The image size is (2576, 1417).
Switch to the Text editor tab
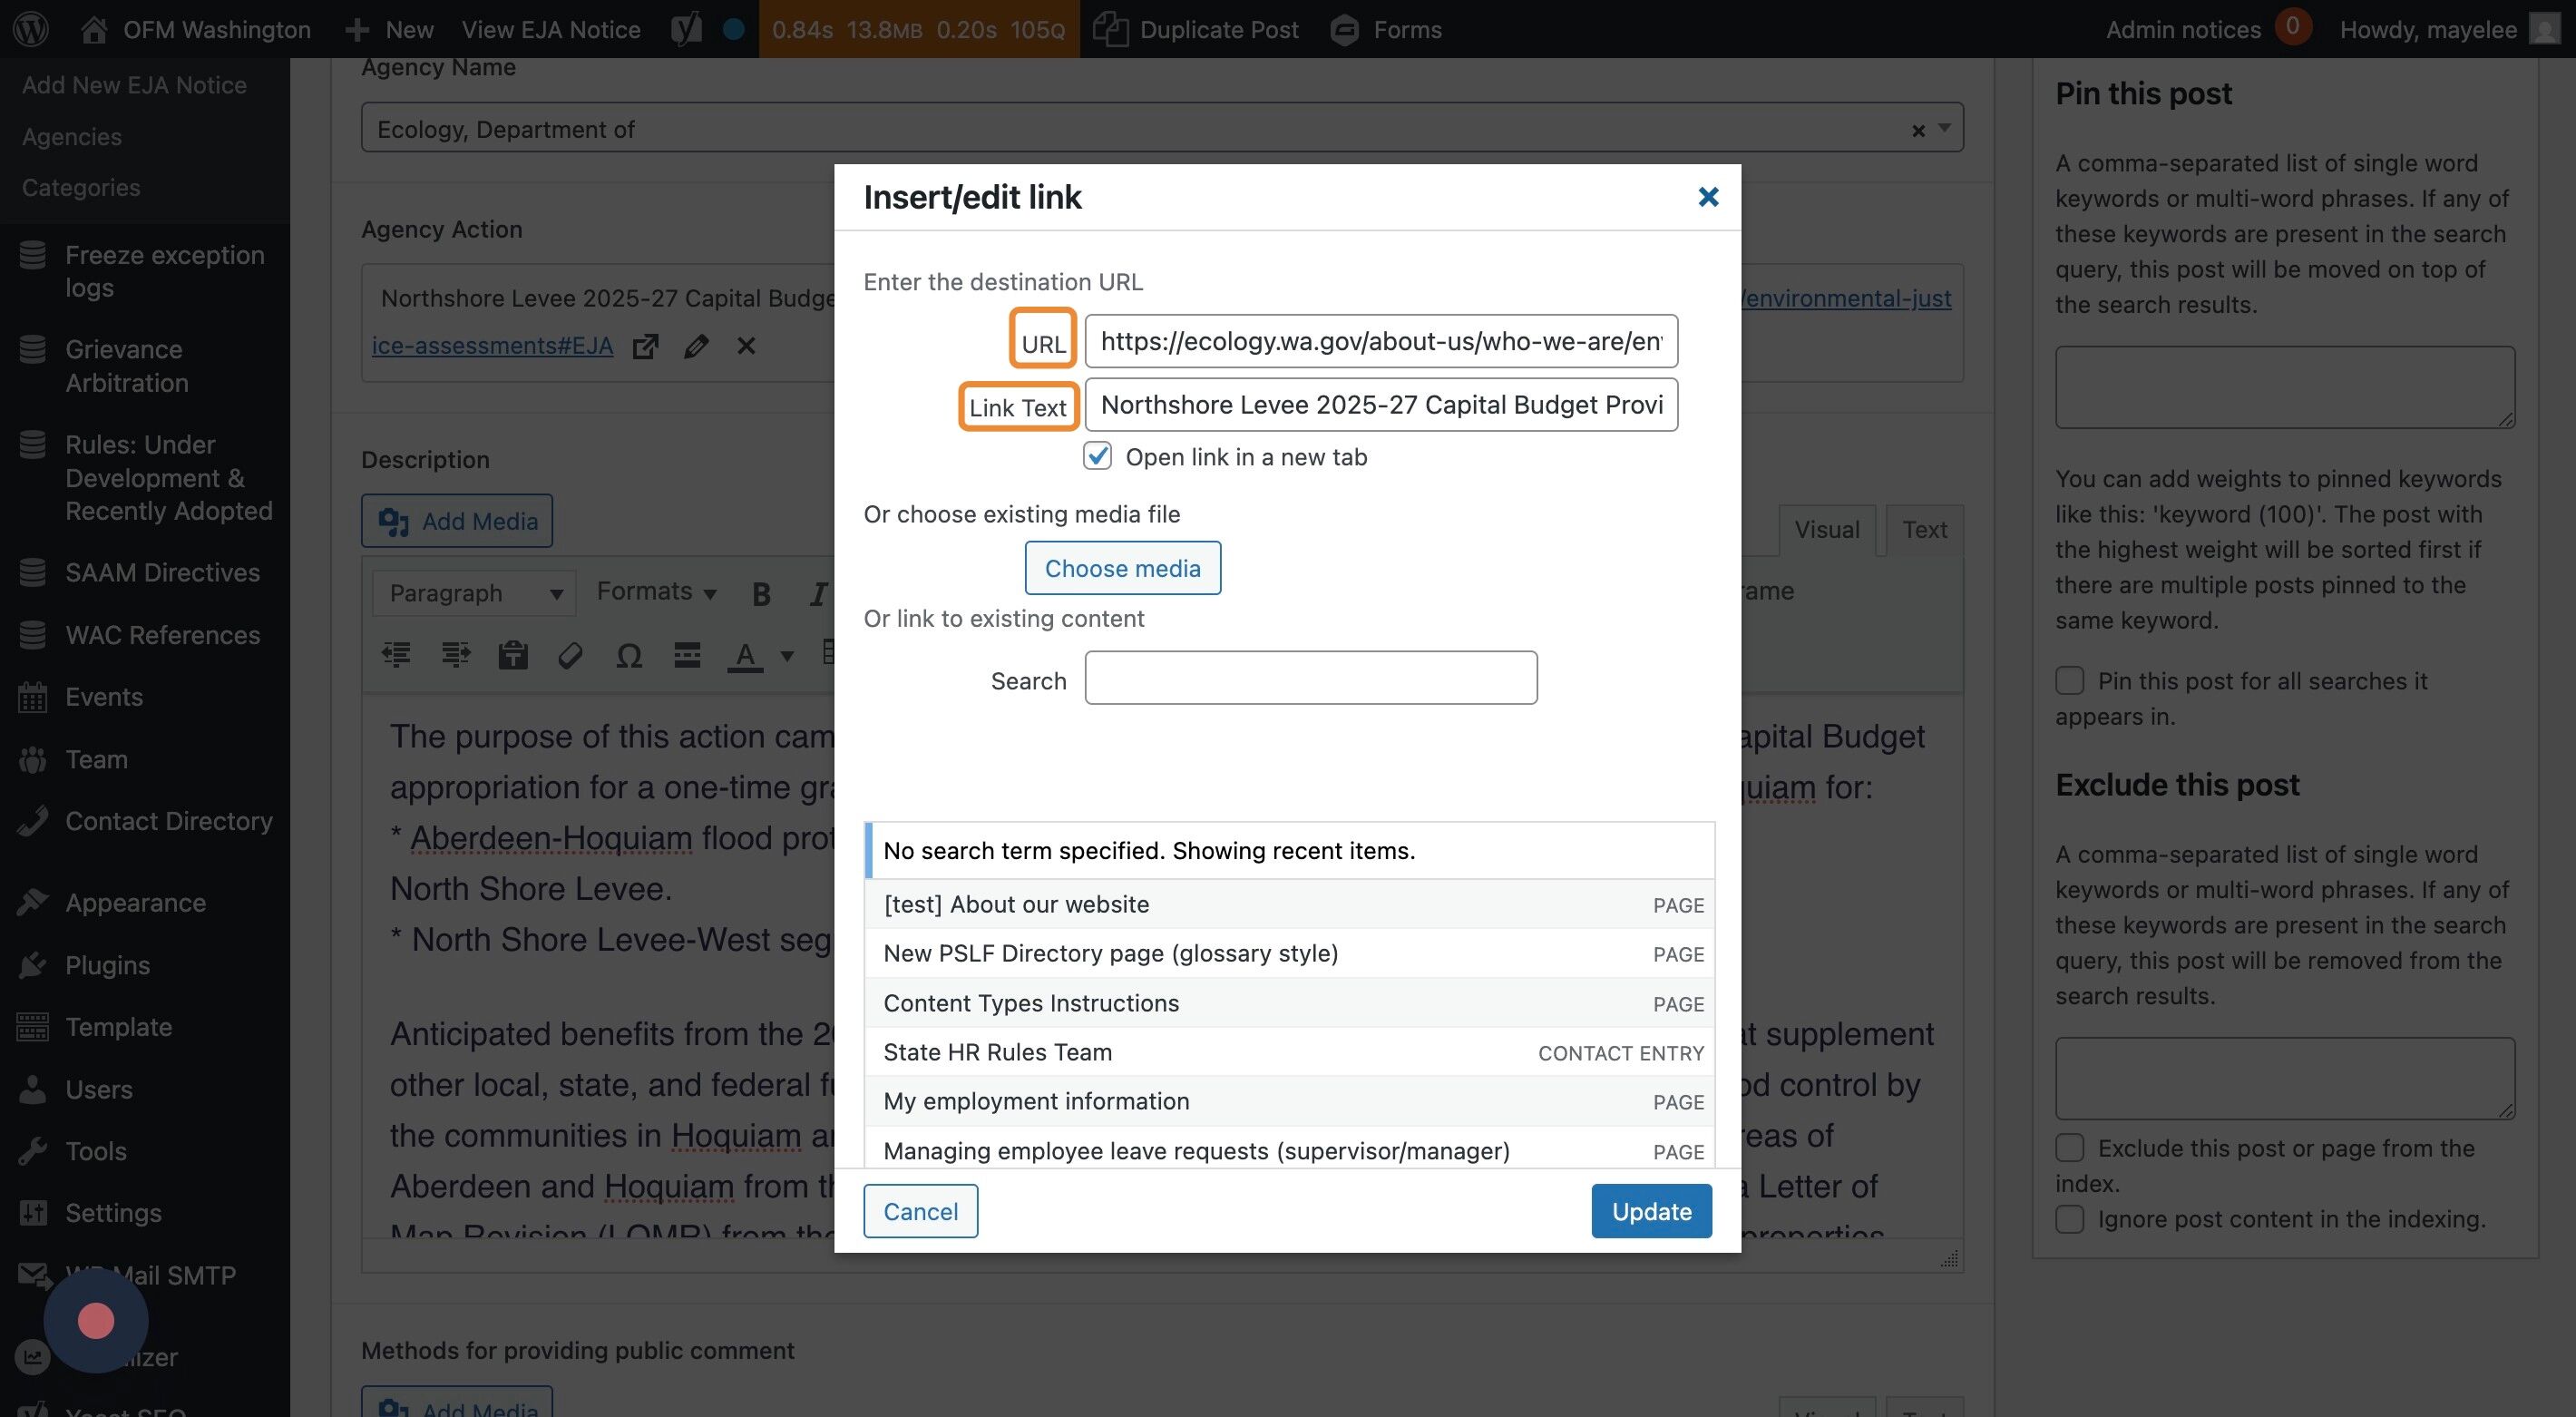[1924, 530]
